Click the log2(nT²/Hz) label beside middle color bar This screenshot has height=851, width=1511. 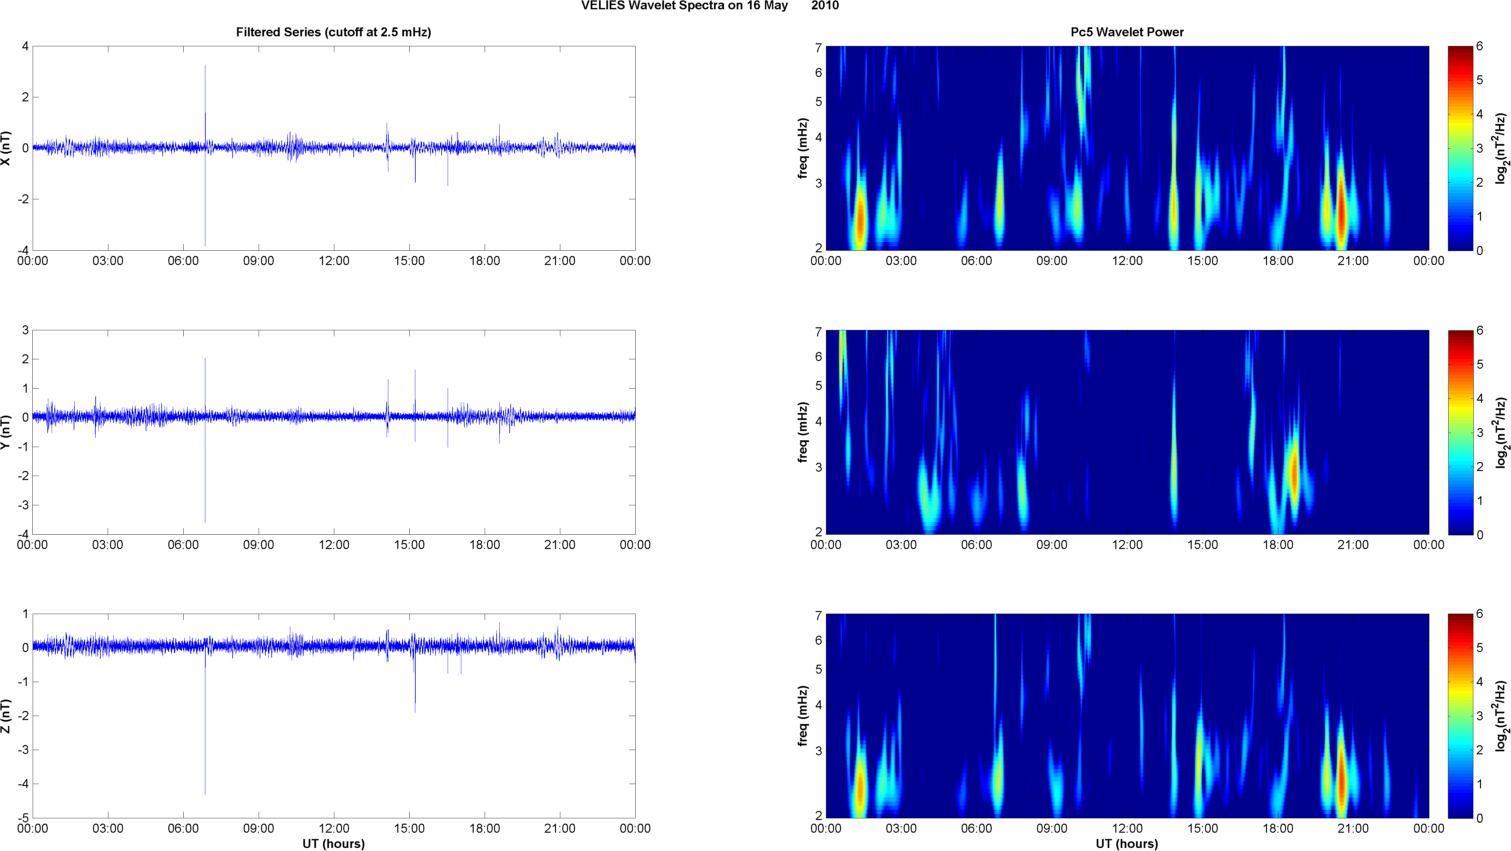point(1501,432)
